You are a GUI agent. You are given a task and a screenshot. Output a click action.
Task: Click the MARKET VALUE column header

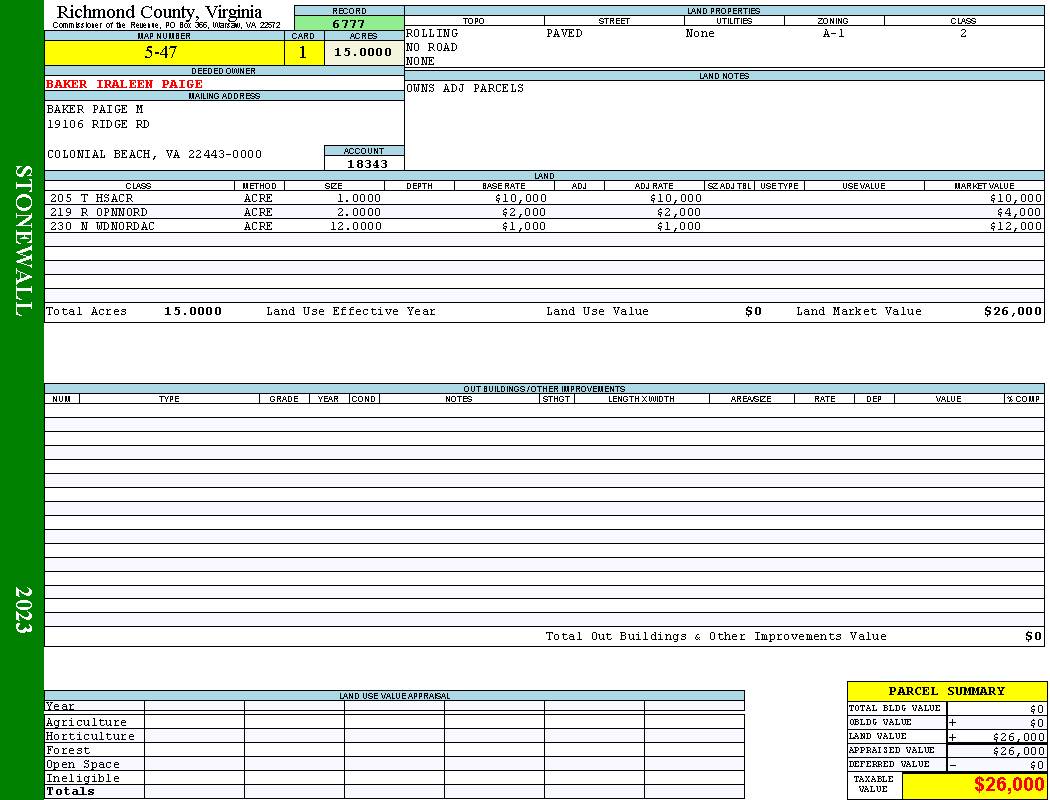click(984, 185)
